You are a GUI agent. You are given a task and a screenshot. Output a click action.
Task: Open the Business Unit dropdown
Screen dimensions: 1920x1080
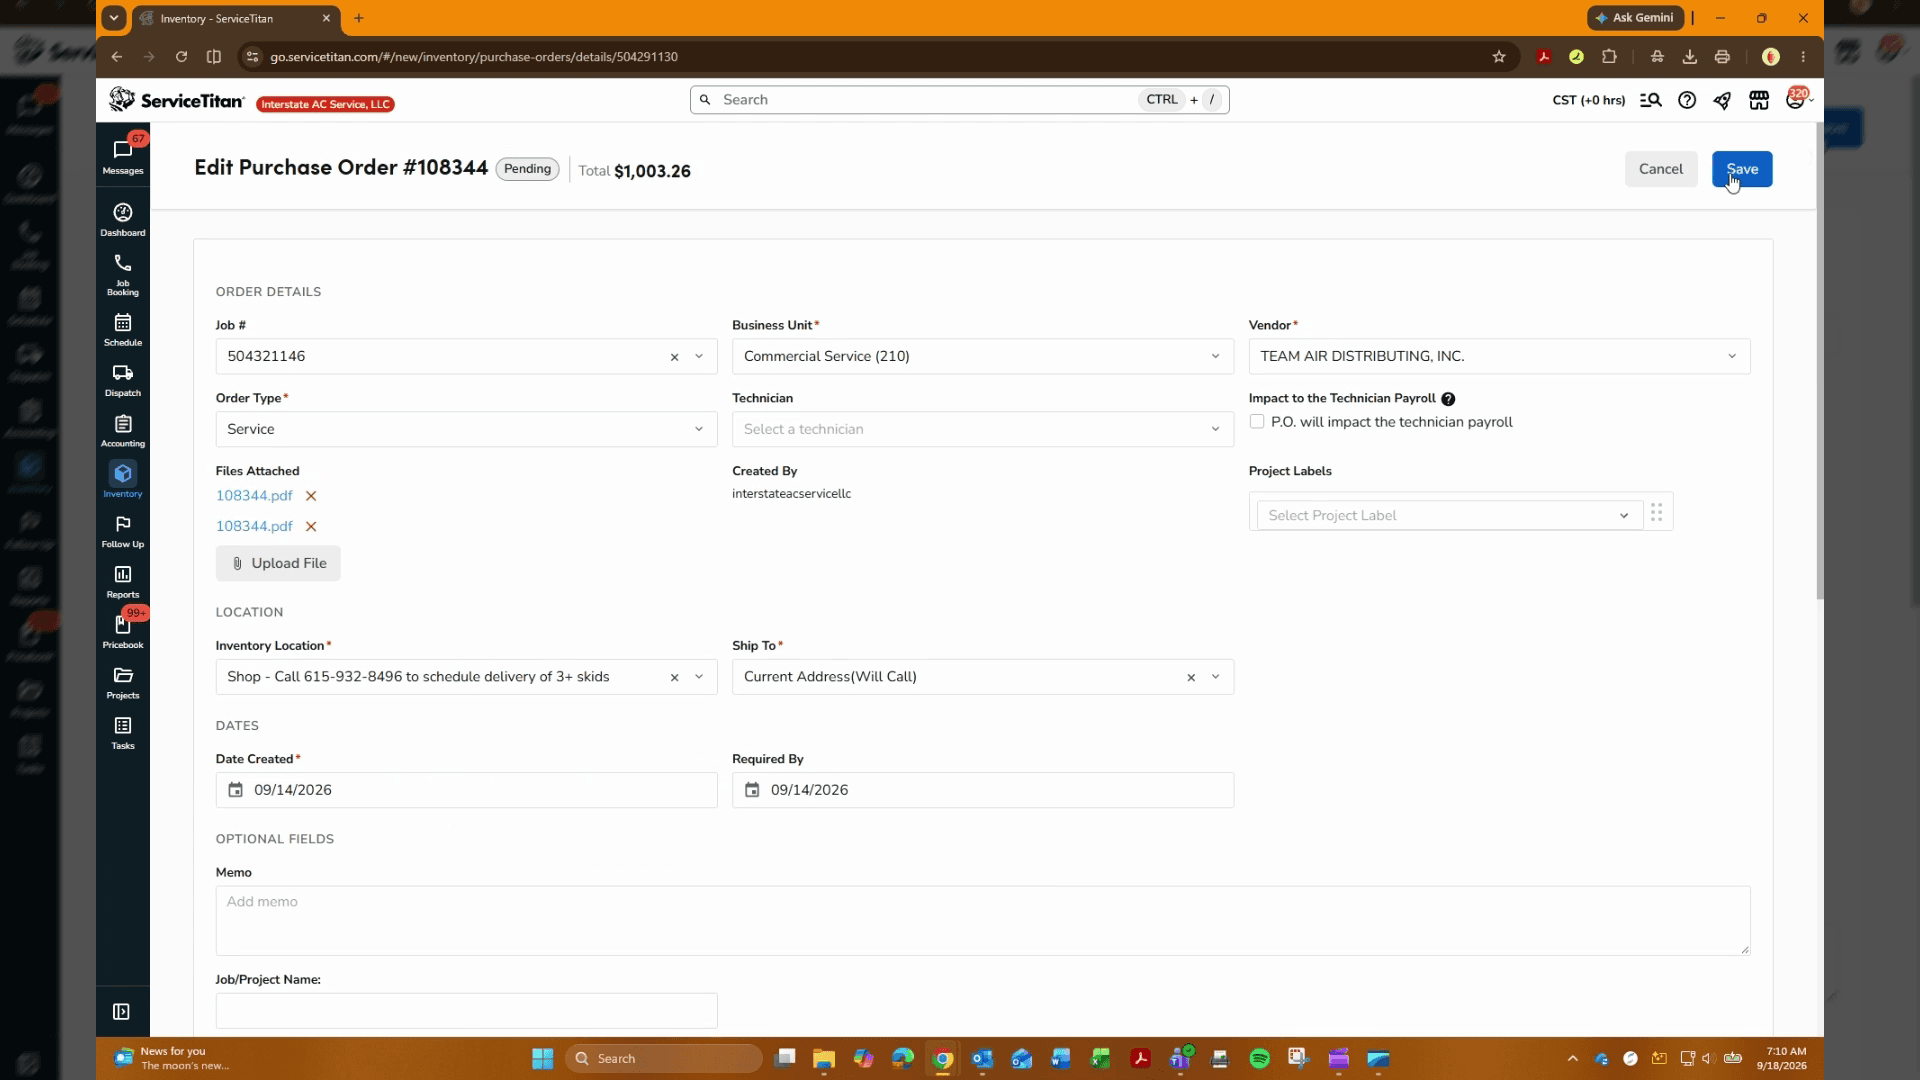(x=983, y=357)
